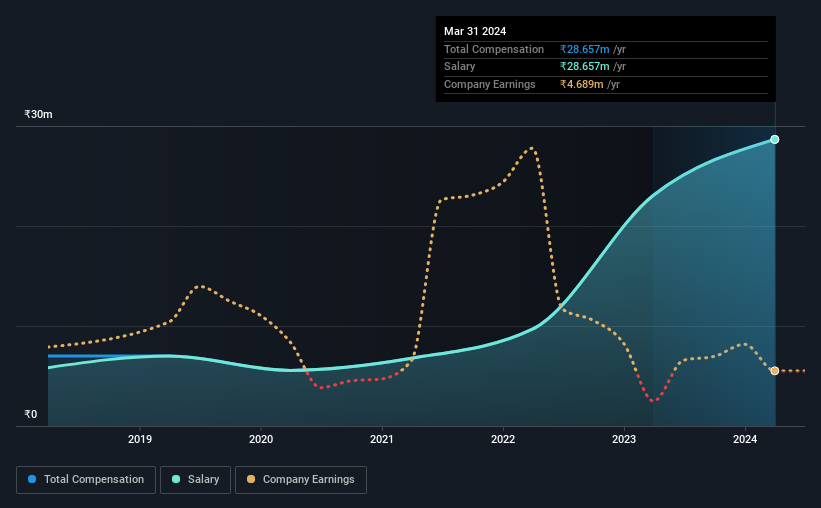Click the 2020 axis label
The width and height of the screenshot is (821, 508).
coord(261,439)
